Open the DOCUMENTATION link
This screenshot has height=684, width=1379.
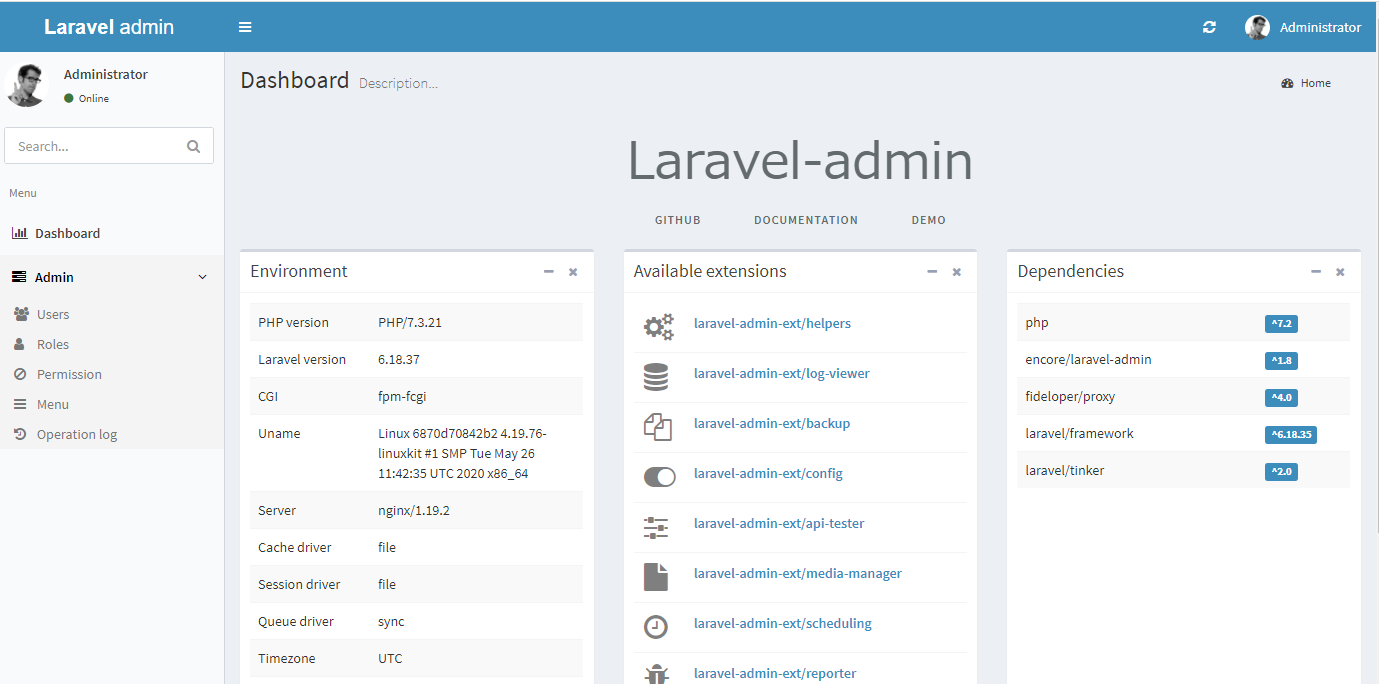(806, 220)
